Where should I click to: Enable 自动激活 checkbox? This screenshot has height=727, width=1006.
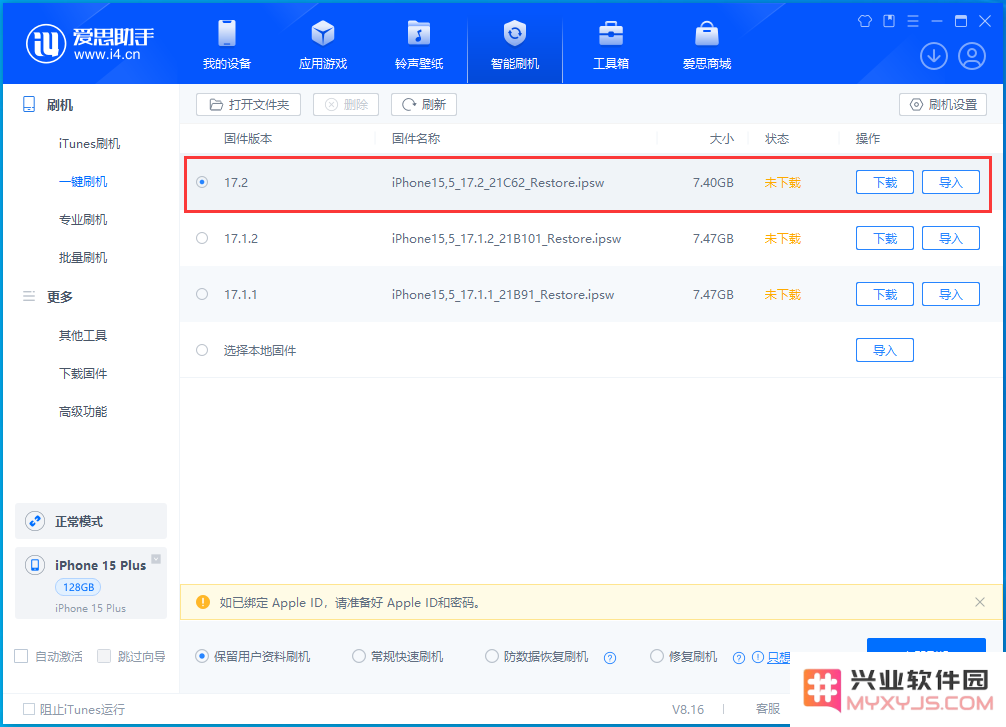[21, 656]
